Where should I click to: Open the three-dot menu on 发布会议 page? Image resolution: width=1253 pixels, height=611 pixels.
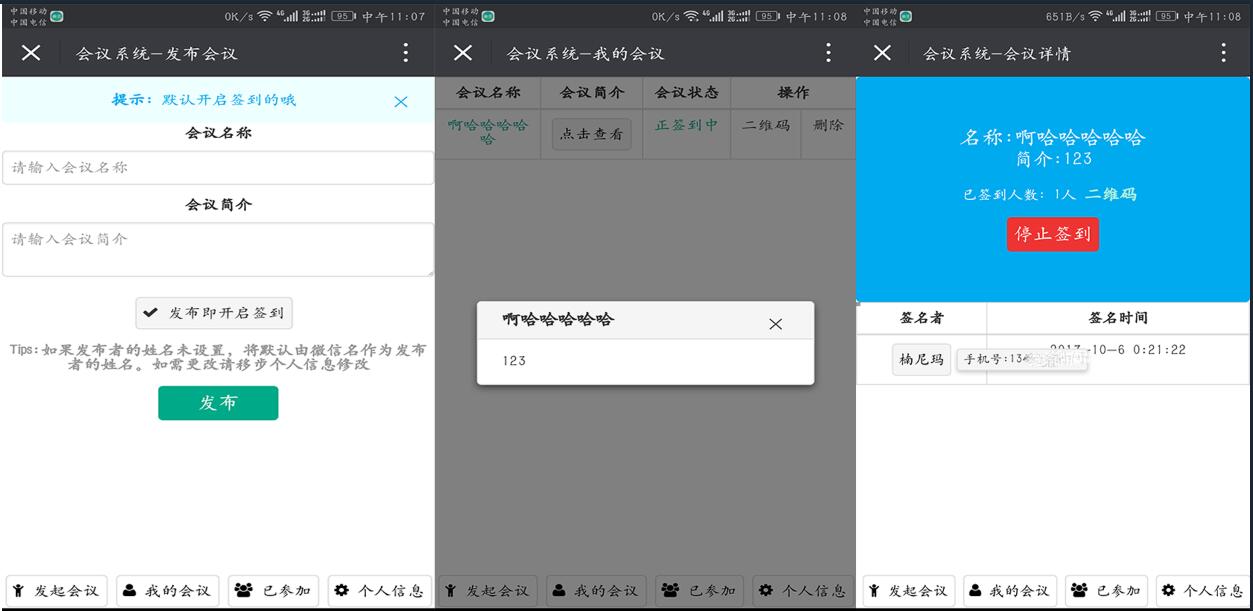406,54
